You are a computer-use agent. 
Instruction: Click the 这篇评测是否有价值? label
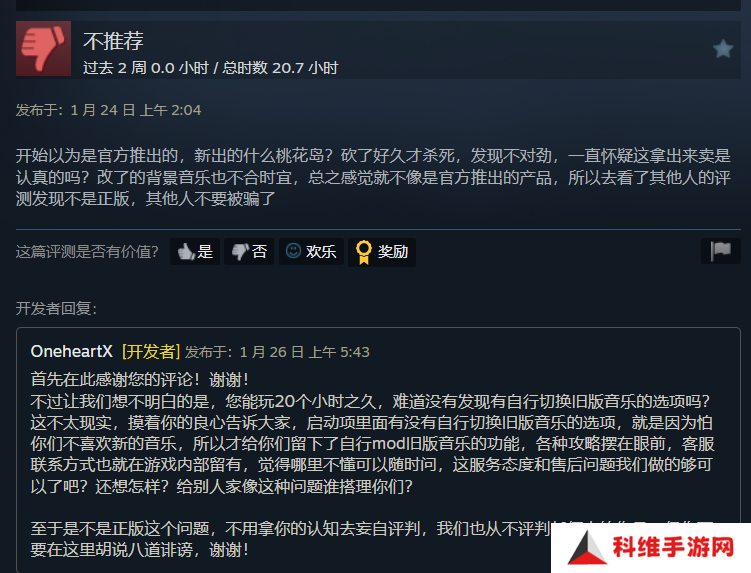tap(87, 252)
